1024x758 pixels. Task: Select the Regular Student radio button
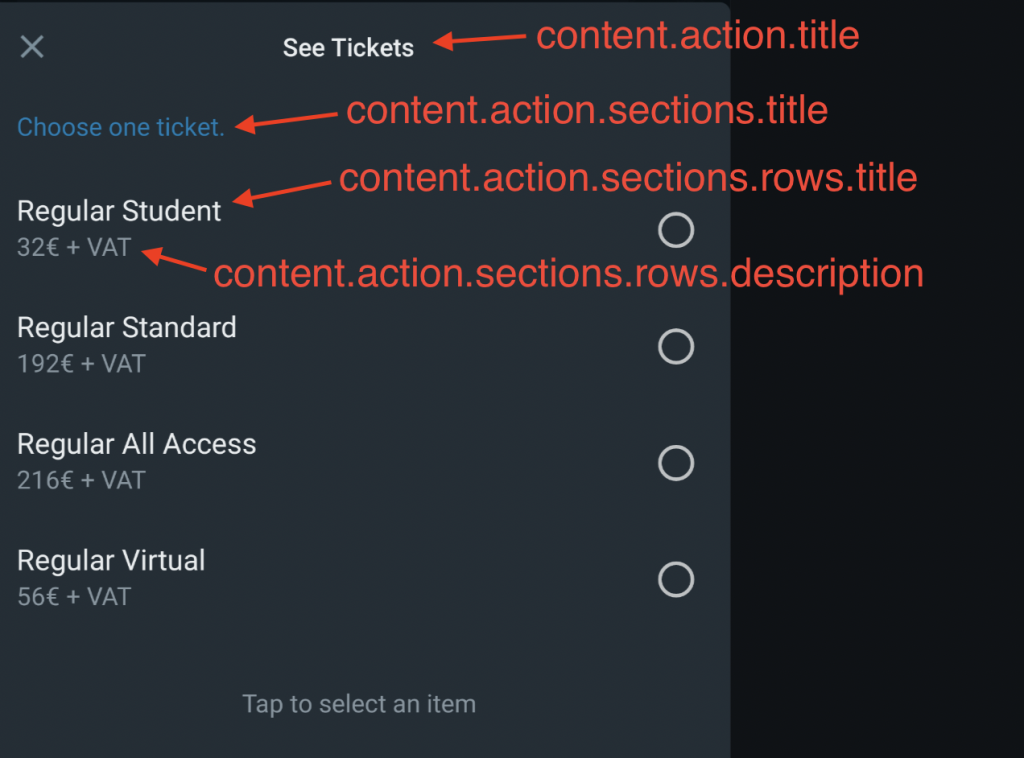pos(676,230)
